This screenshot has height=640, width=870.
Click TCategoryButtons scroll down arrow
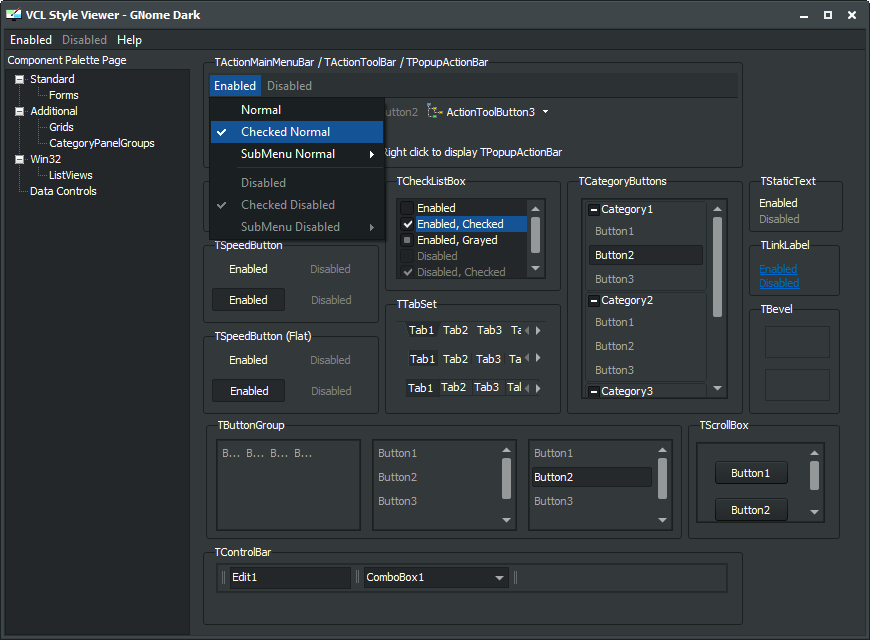[x=717, y=389]
